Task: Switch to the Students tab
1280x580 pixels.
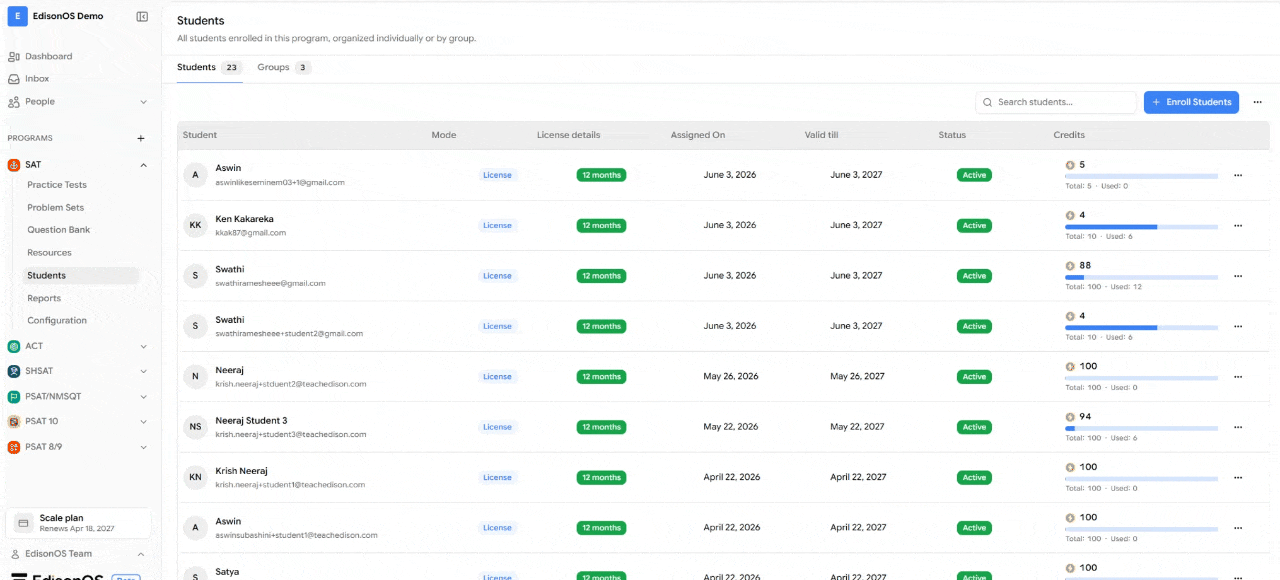Action: pyautogui.click(x=209, y=67)
